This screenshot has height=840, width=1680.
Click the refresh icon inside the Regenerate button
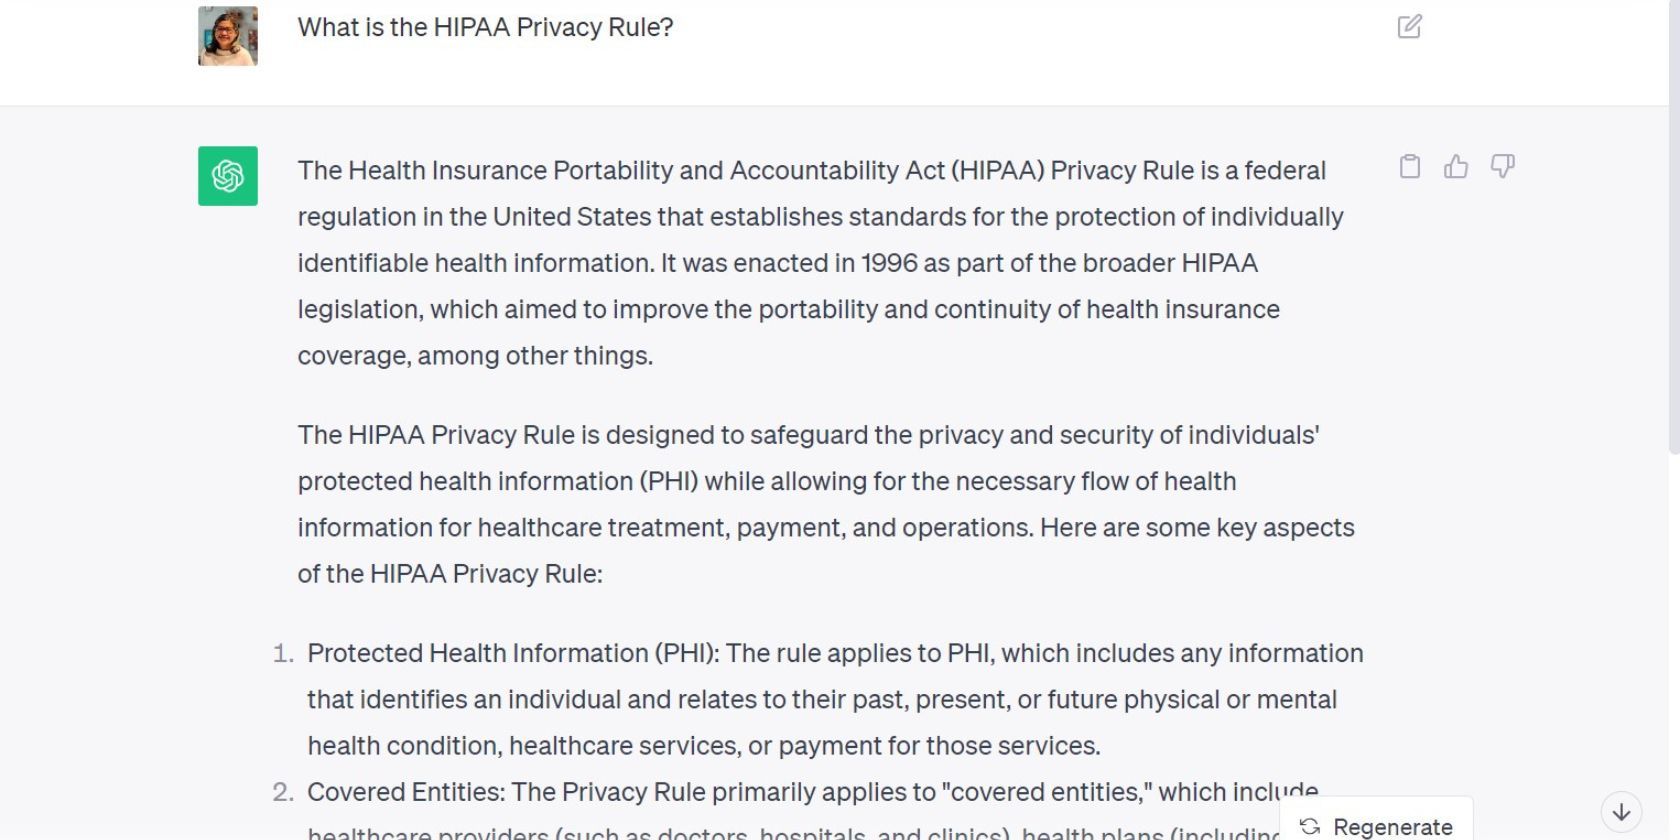[x=1308, y=826]
